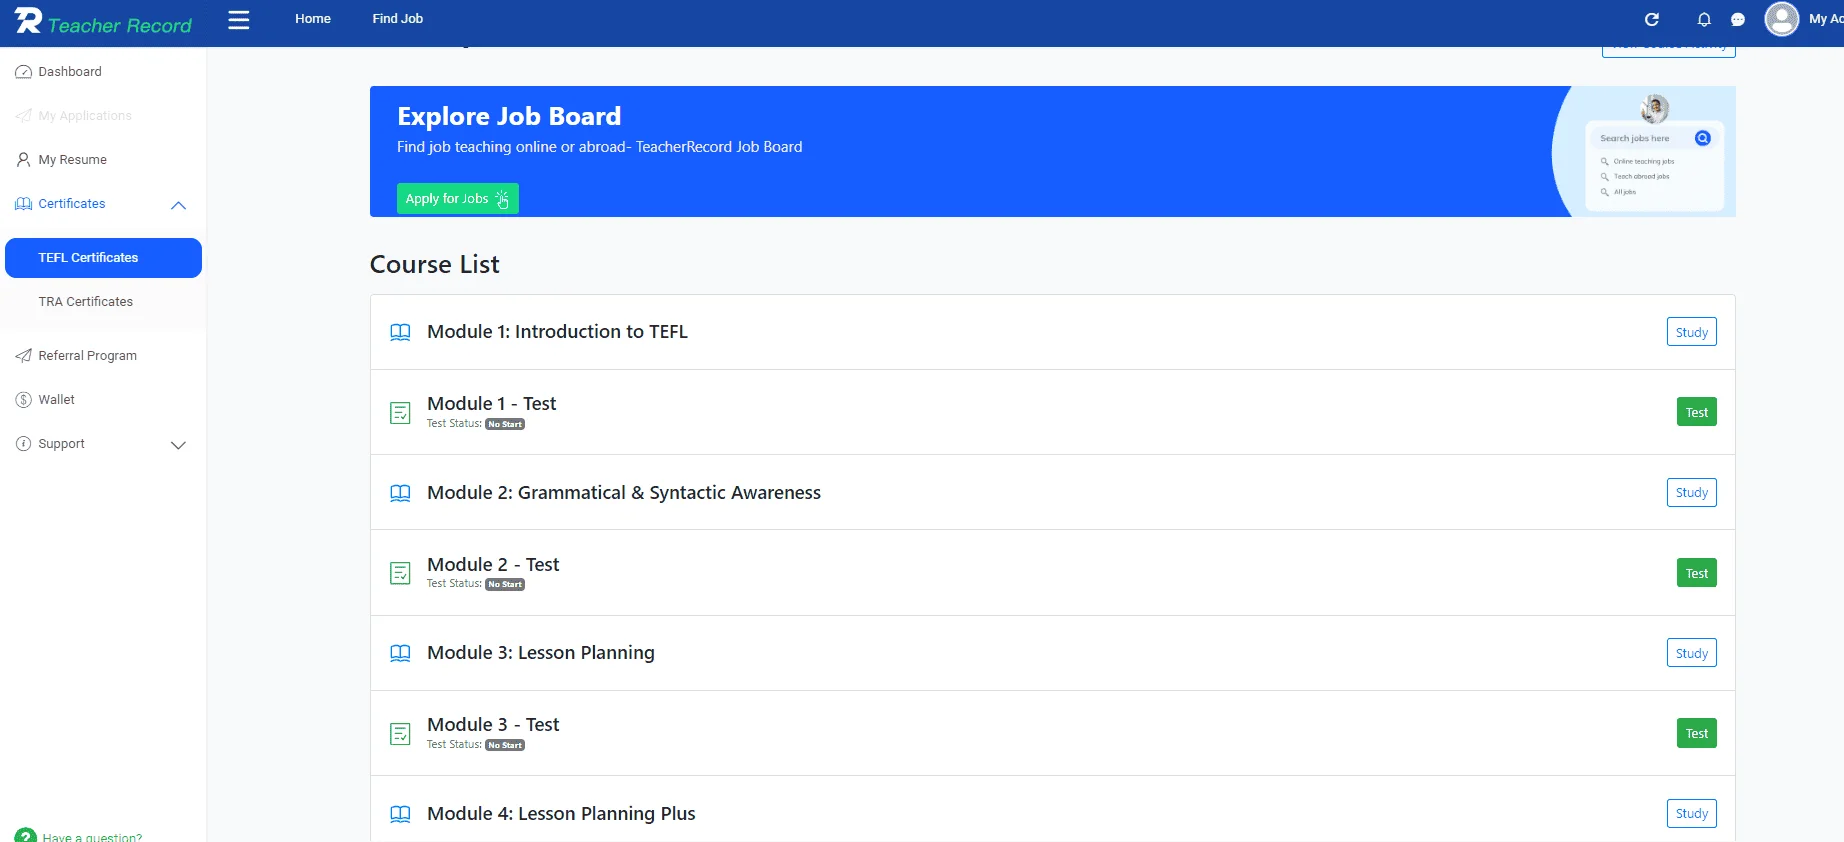
Task: Click the Module 2 Test checklist icon
Action: (400, 573)
